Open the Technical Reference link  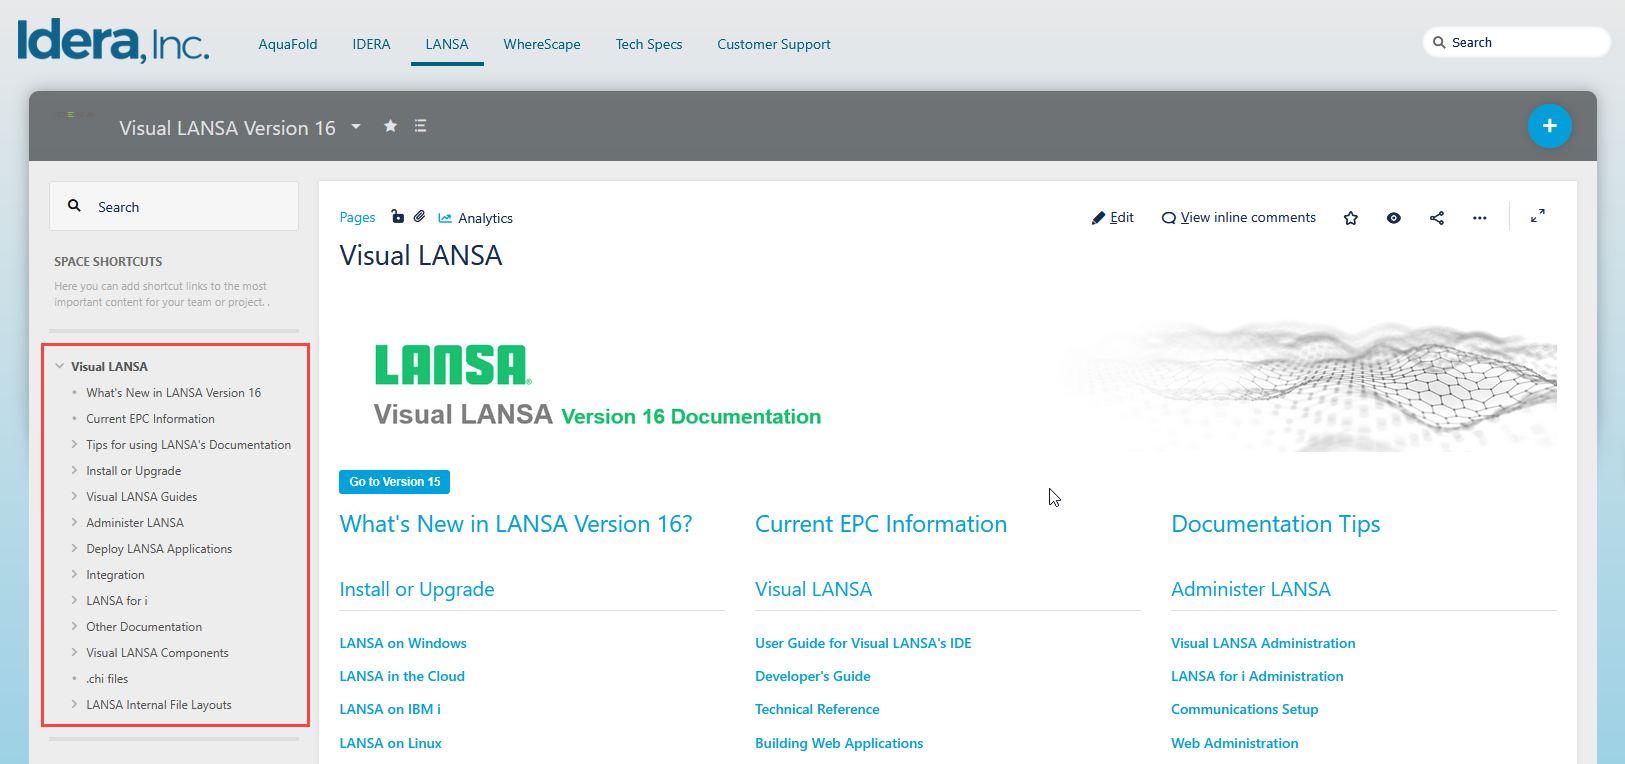click(x=818, y=709)
